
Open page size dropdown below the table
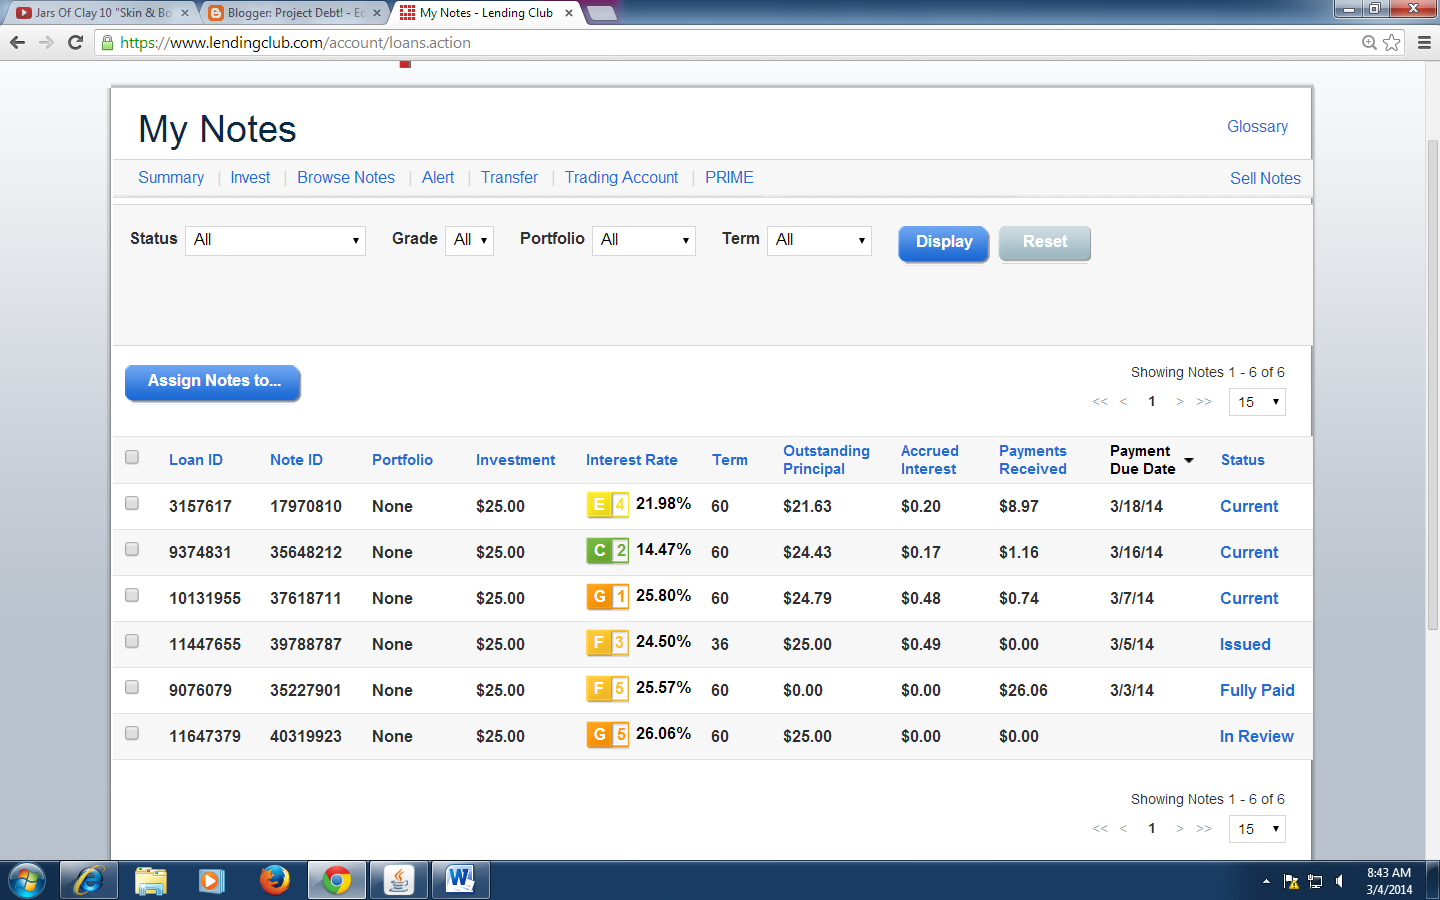[x=1257, y=829]
